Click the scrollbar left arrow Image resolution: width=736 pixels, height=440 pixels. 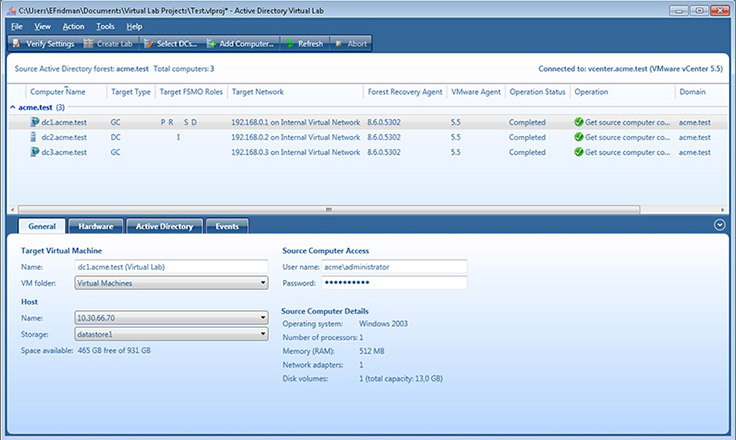[12, 209]
